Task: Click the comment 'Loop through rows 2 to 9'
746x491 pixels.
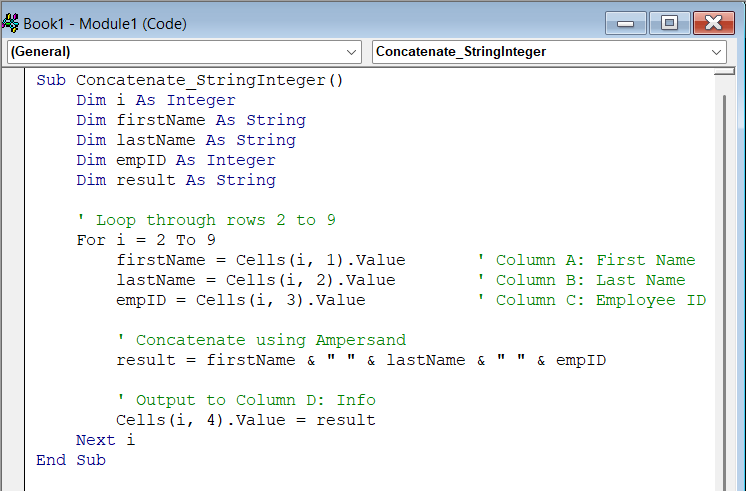Action: coord(206,220)
